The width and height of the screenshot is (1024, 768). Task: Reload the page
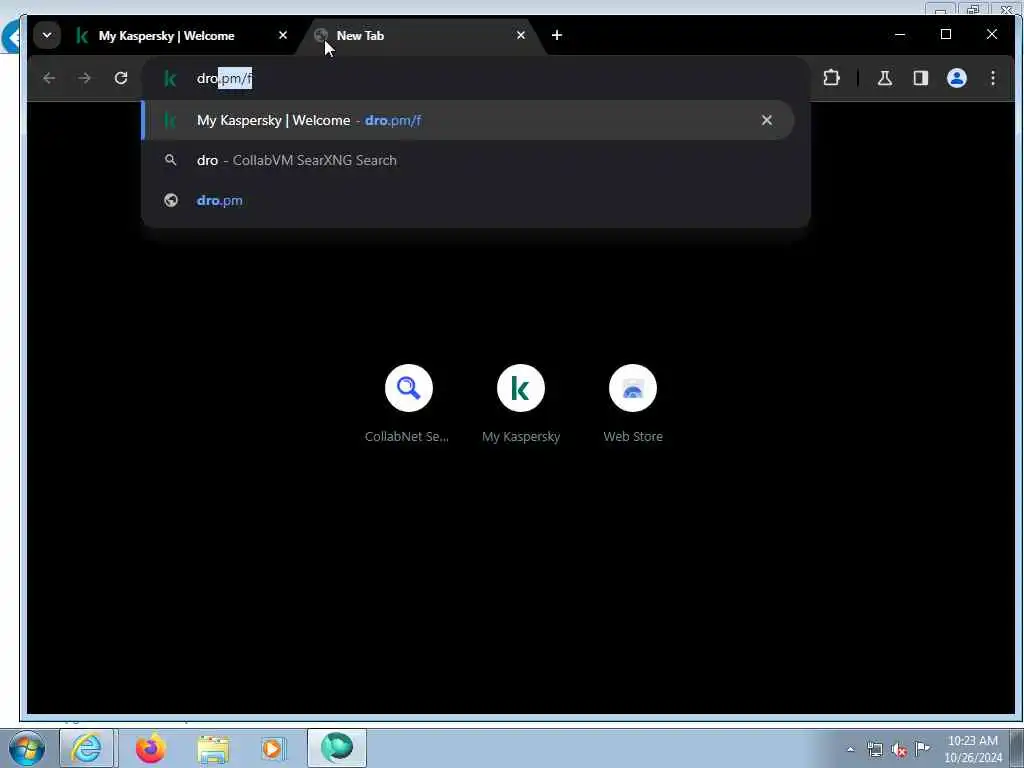click(x=121, y=78)
